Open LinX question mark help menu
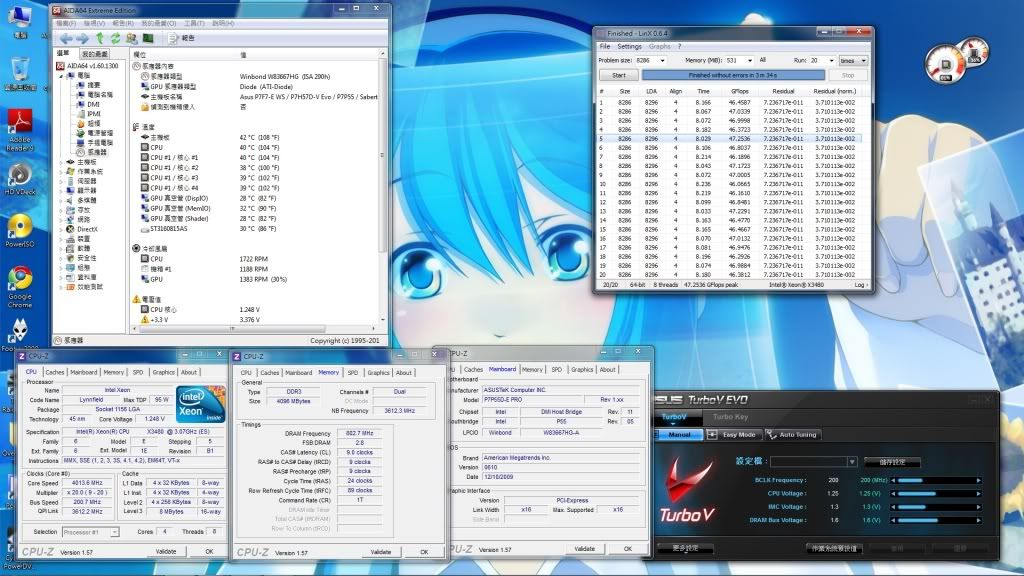This screenshot has width=1024, height=576. pos(679,46)
